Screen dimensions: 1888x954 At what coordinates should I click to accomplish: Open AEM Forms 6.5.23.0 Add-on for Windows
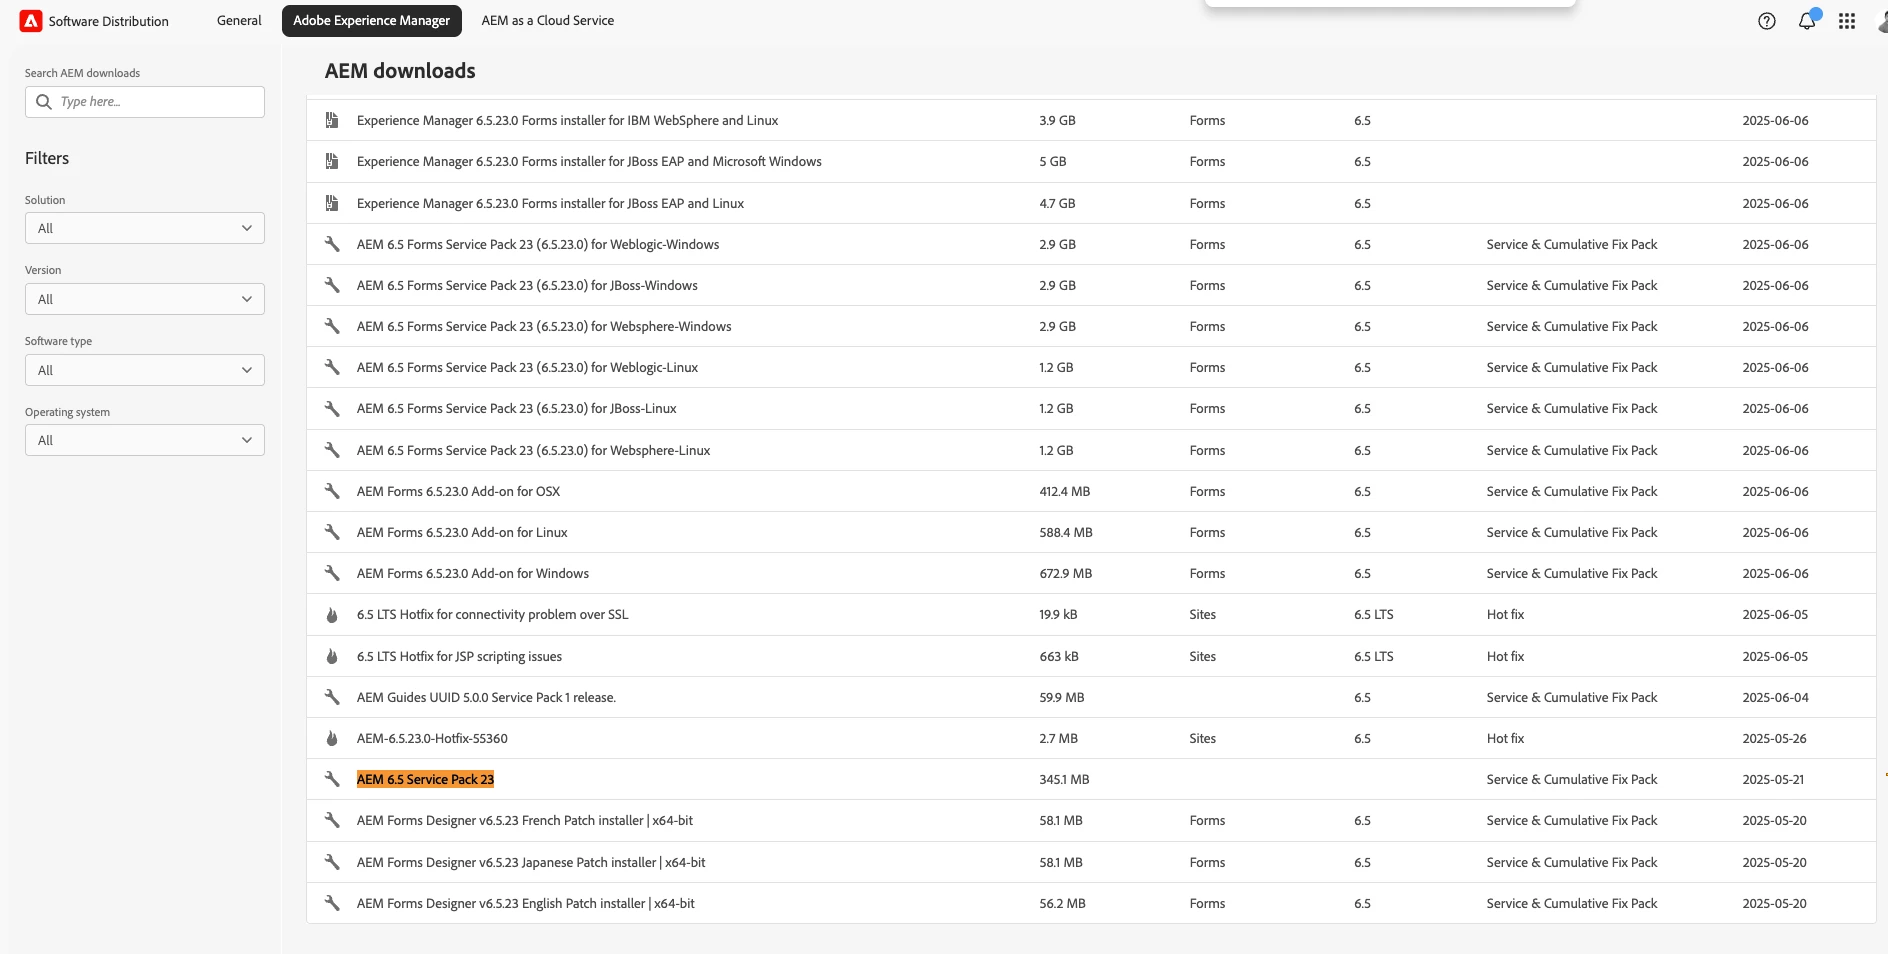[x=473, y=573]
